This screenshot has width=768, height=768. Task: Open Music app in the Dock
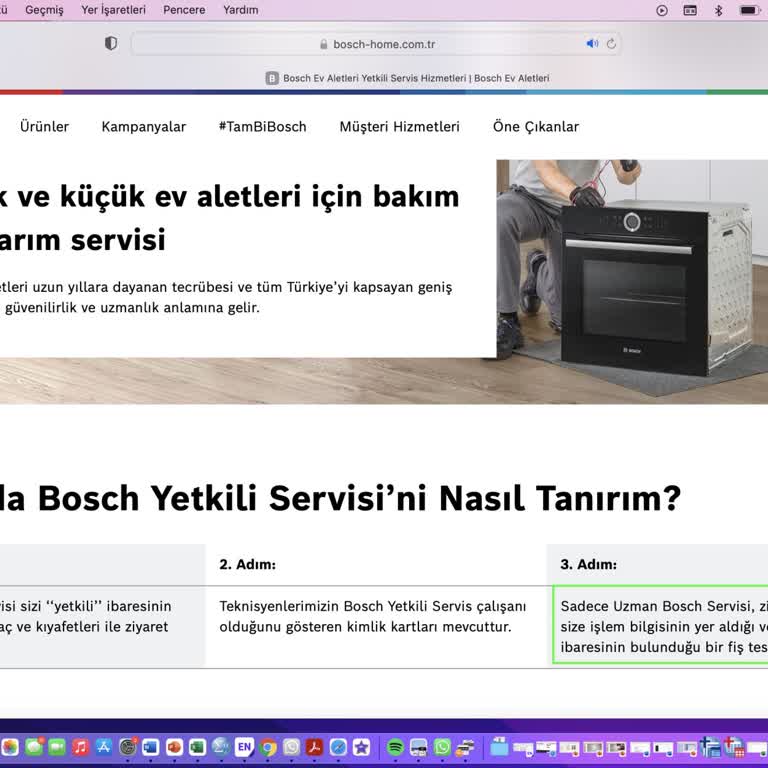pyautogui.click(x=81, y=747)
